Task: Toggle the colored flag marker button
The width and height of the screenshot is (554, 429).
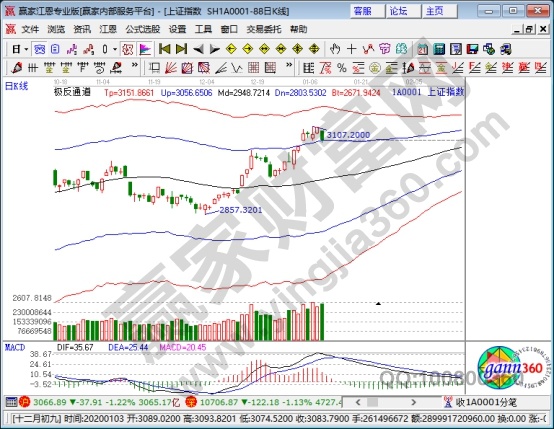Action: (145, 49)
